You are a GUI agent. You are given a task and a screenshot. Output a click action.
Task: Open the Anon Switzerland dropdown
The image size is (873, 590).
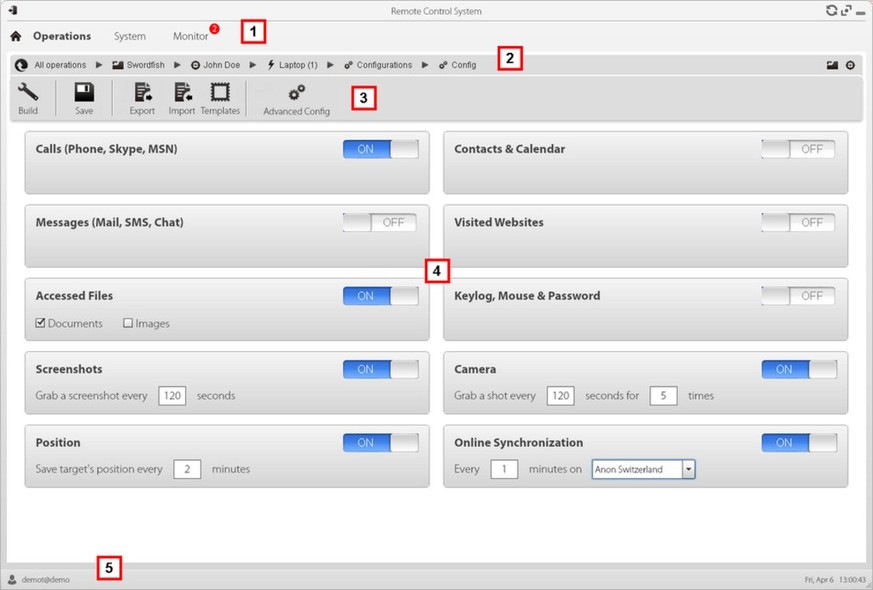tap(688, 469)
